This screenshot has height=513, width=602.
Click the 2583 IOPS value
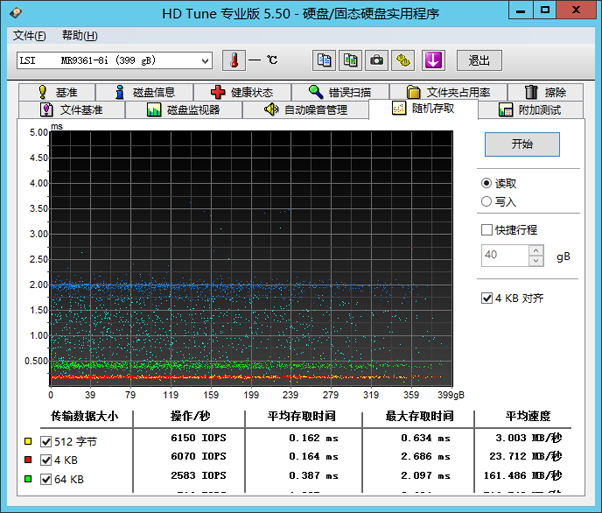point(198,476)
